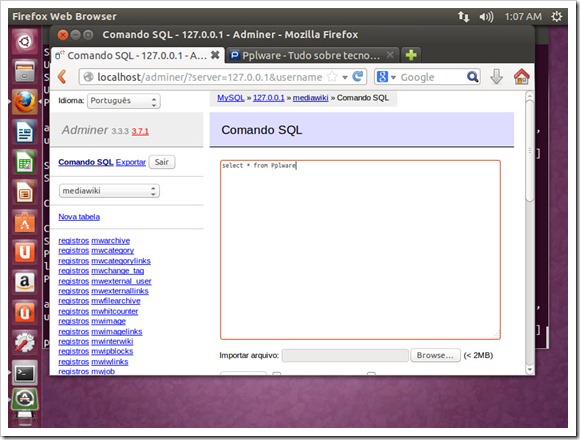
Task: Click the site identity globe icon
Action: coord(88,77)
